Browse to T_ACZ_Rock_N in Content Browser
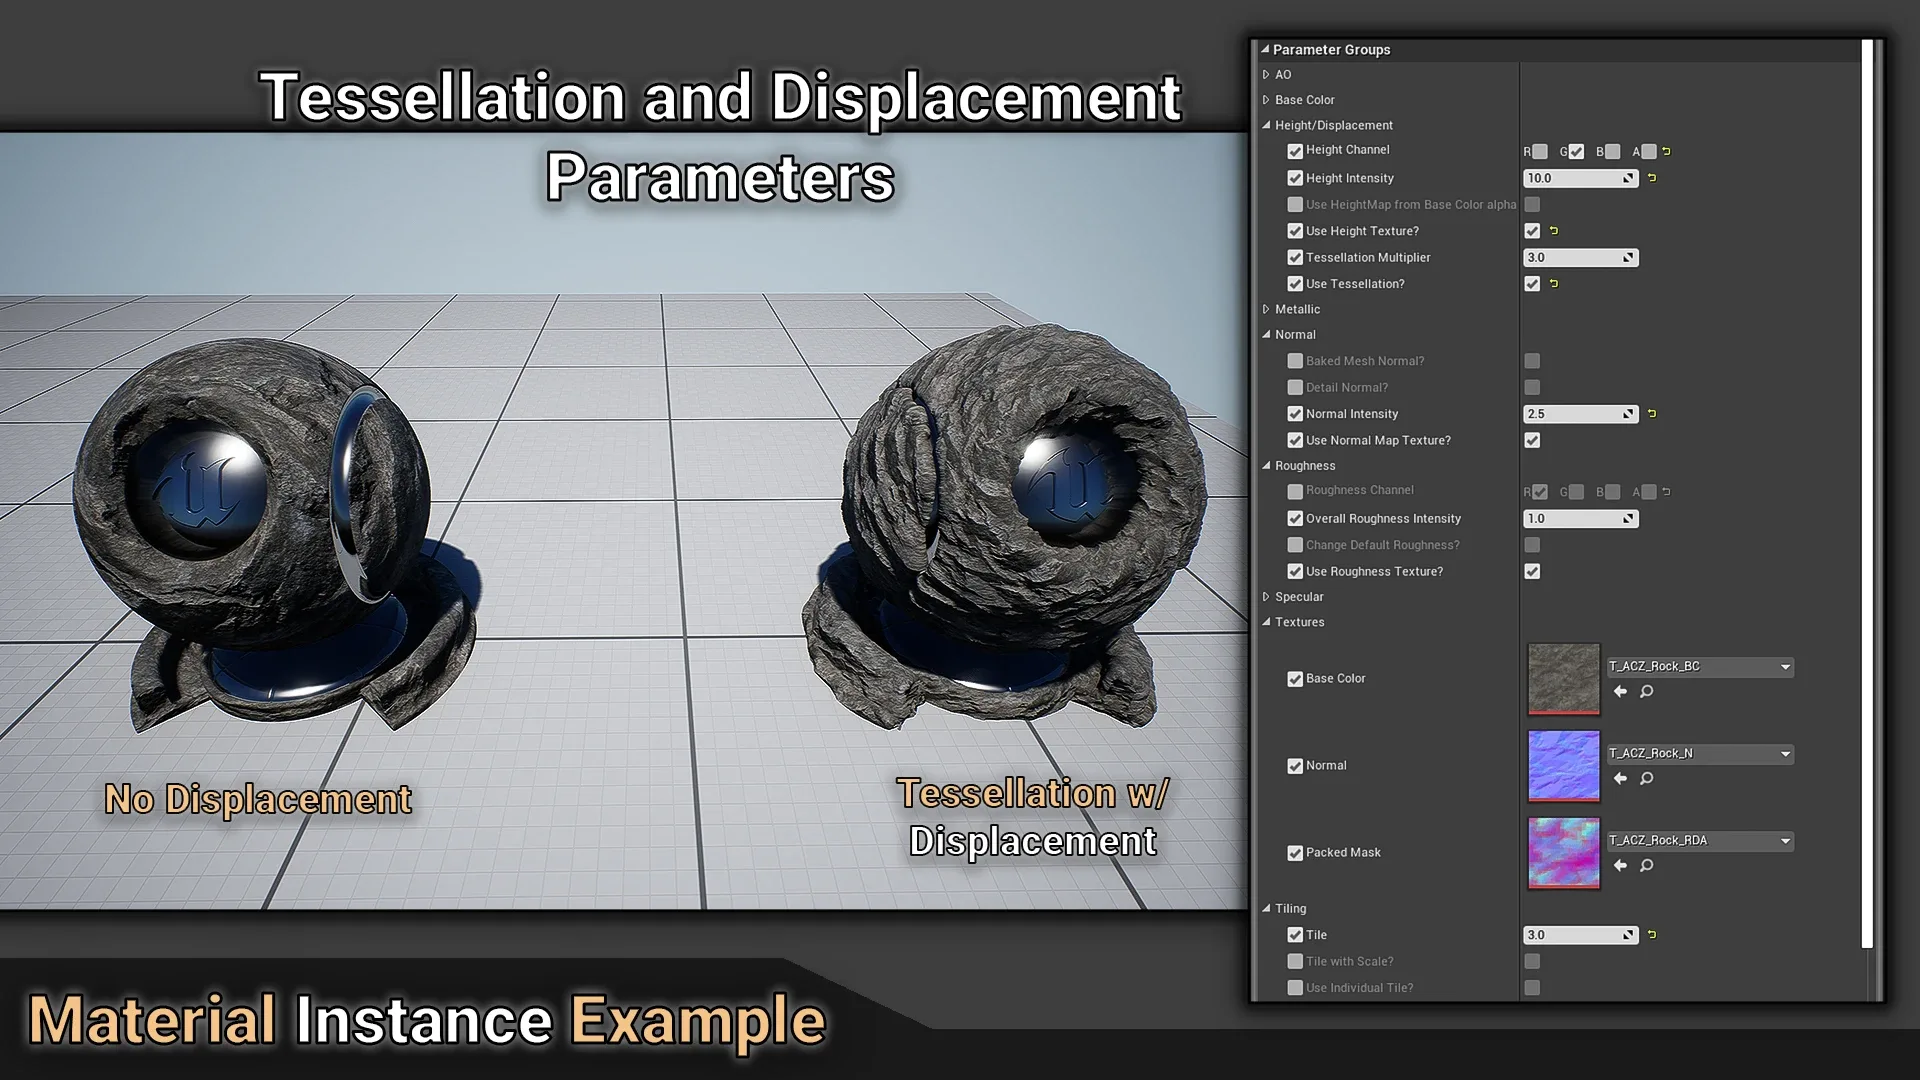The image size is (1920, 1080). (1647, 779)
